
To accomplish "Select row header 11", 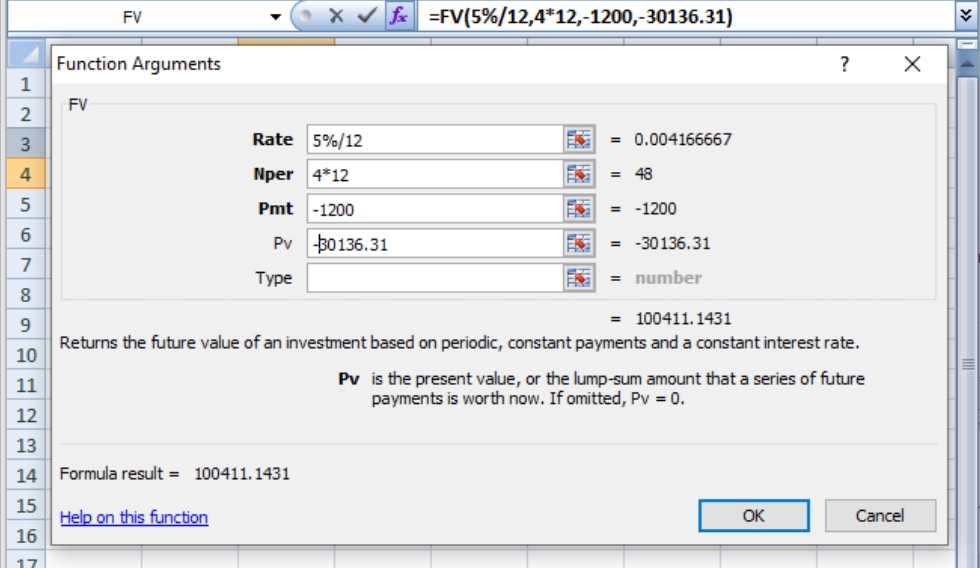I will [26, 385].
